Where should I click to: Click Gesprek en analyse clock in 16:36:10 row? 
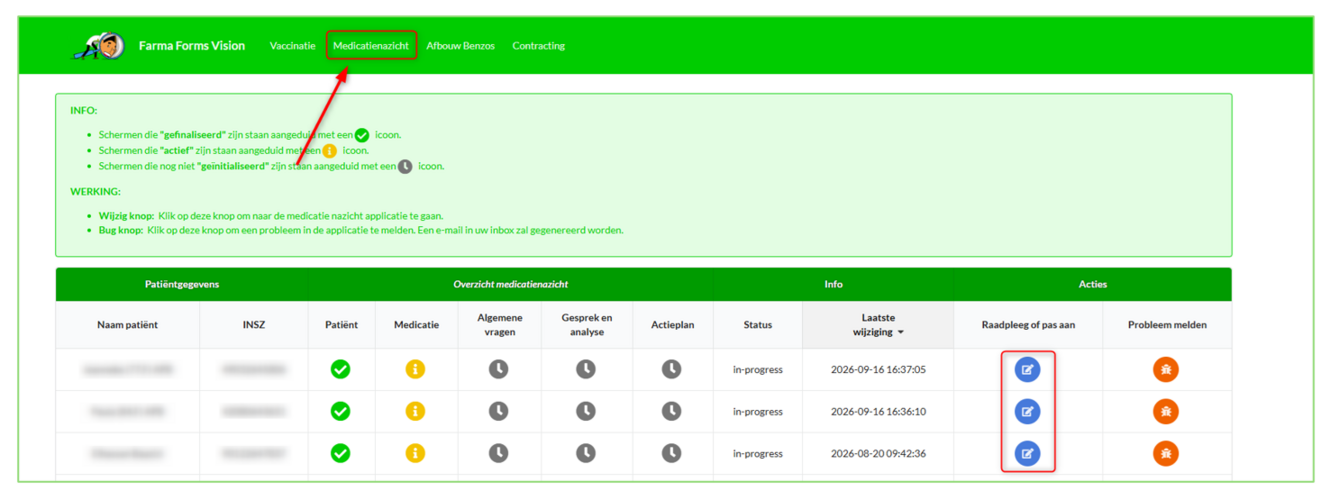click(x=586, y=411)
